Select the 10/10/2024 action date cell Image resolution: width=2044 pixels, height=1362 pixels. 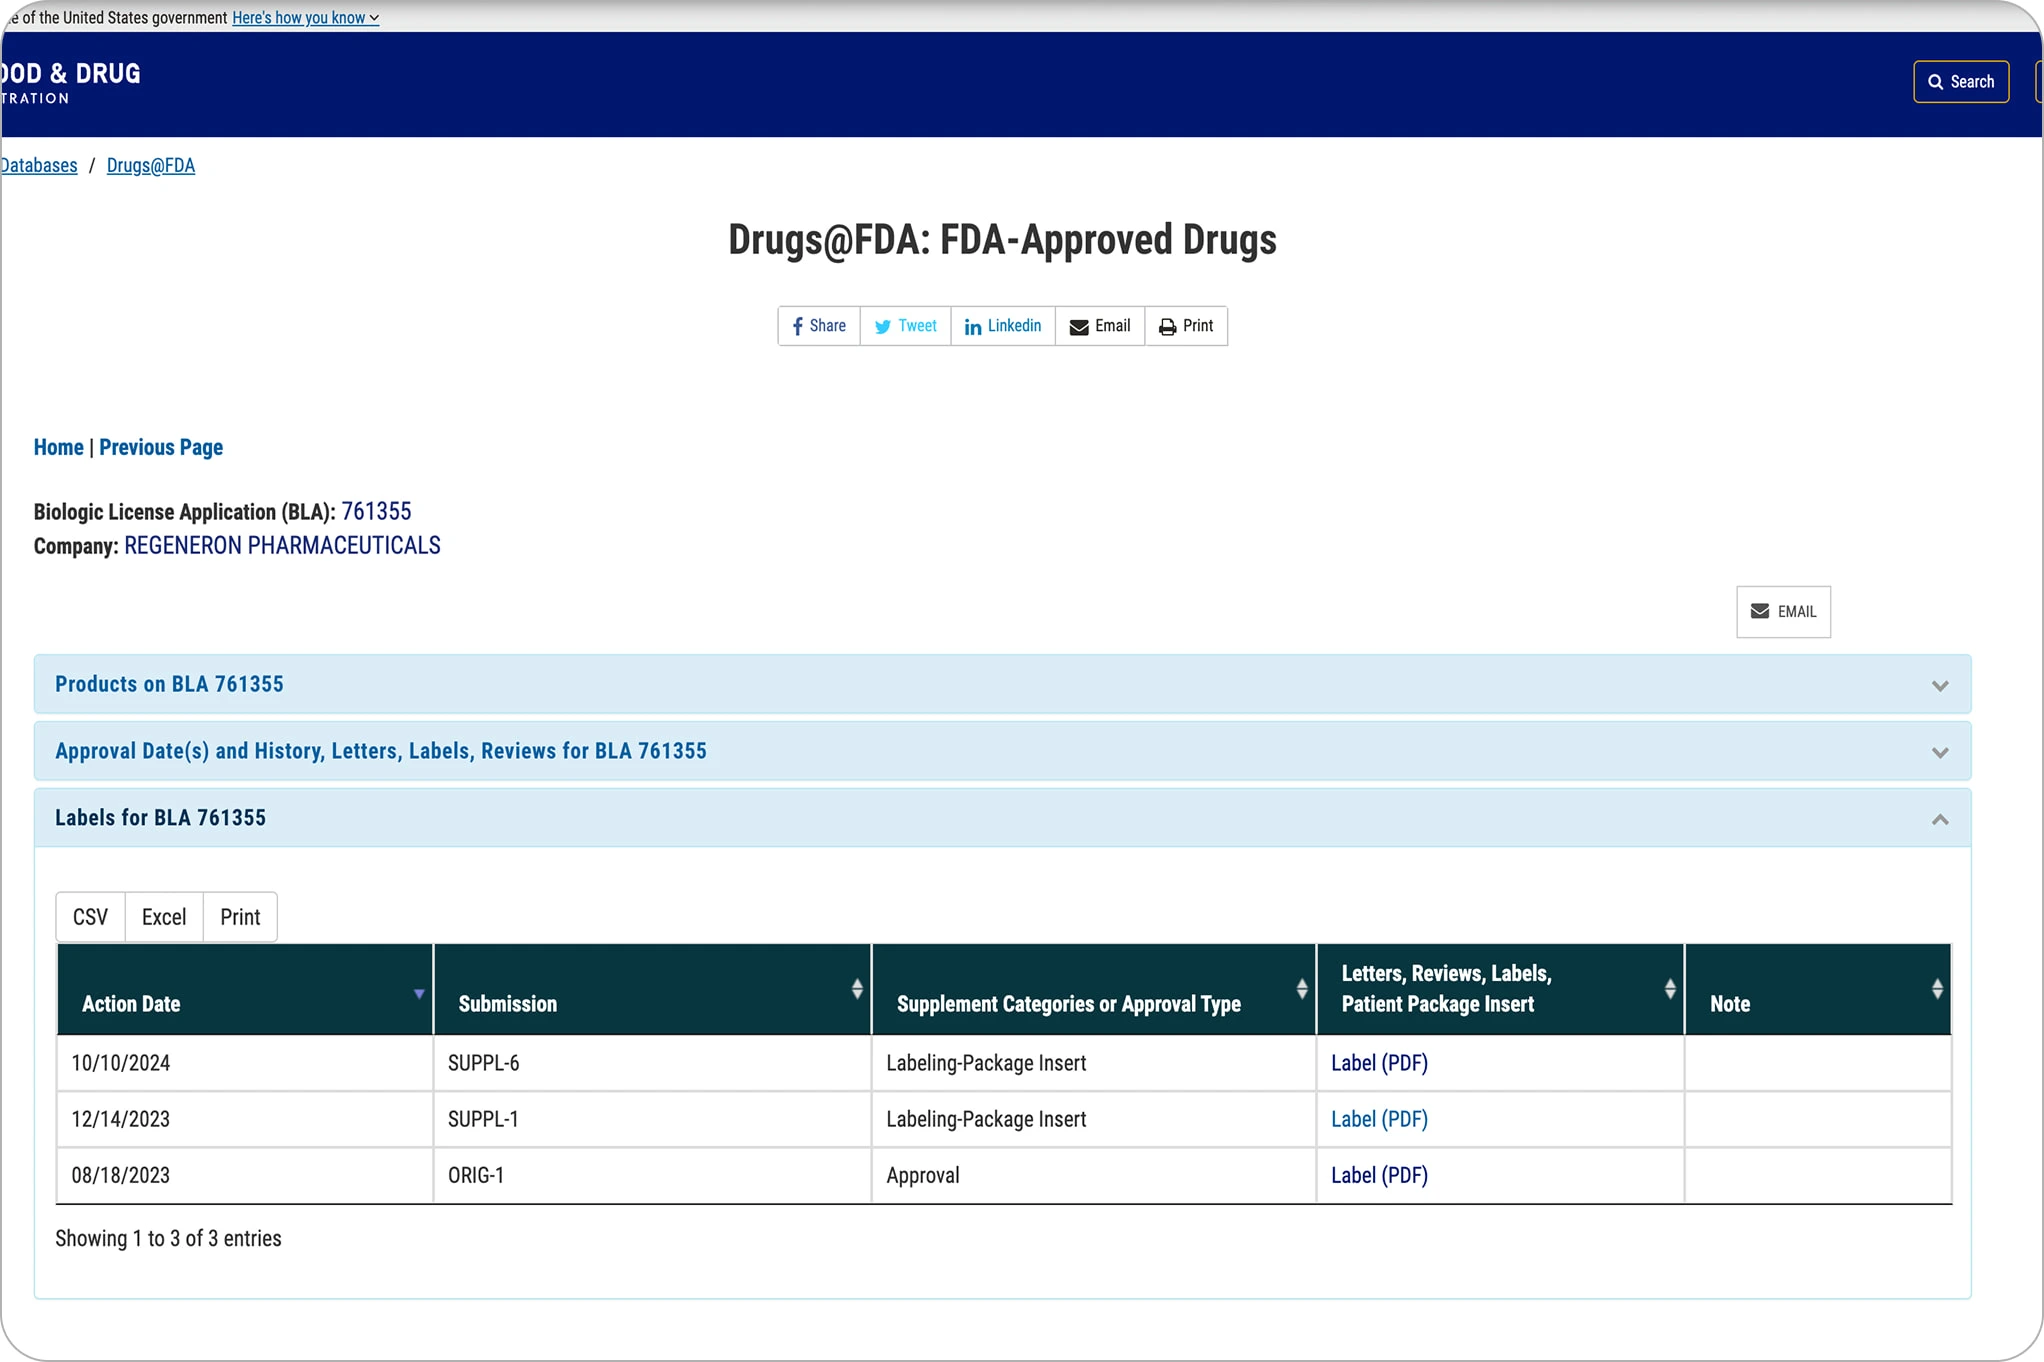(245, 1063)
